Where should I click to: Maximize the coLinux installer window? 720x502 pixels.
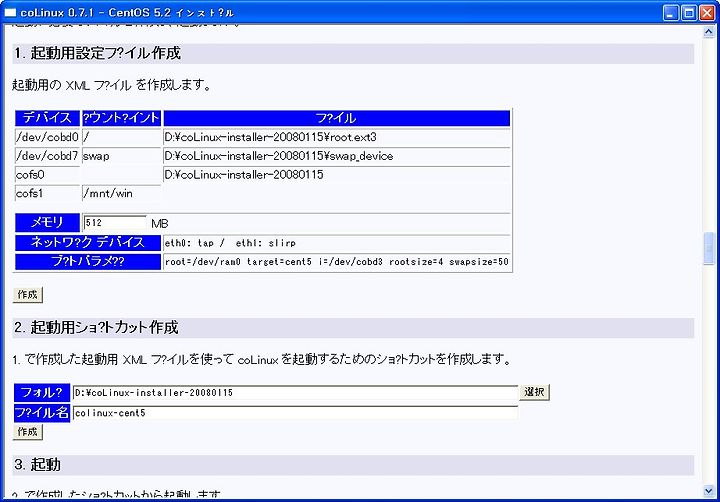coord(689,13)
